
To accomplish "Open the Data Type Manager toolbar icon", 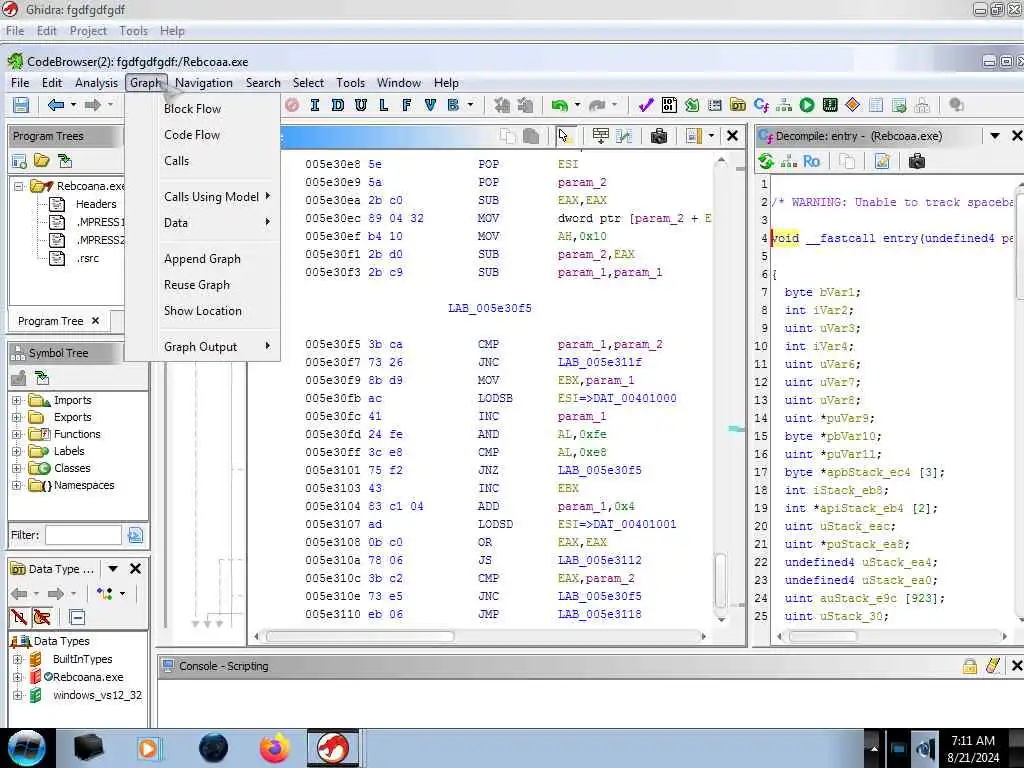I will 738,105.
